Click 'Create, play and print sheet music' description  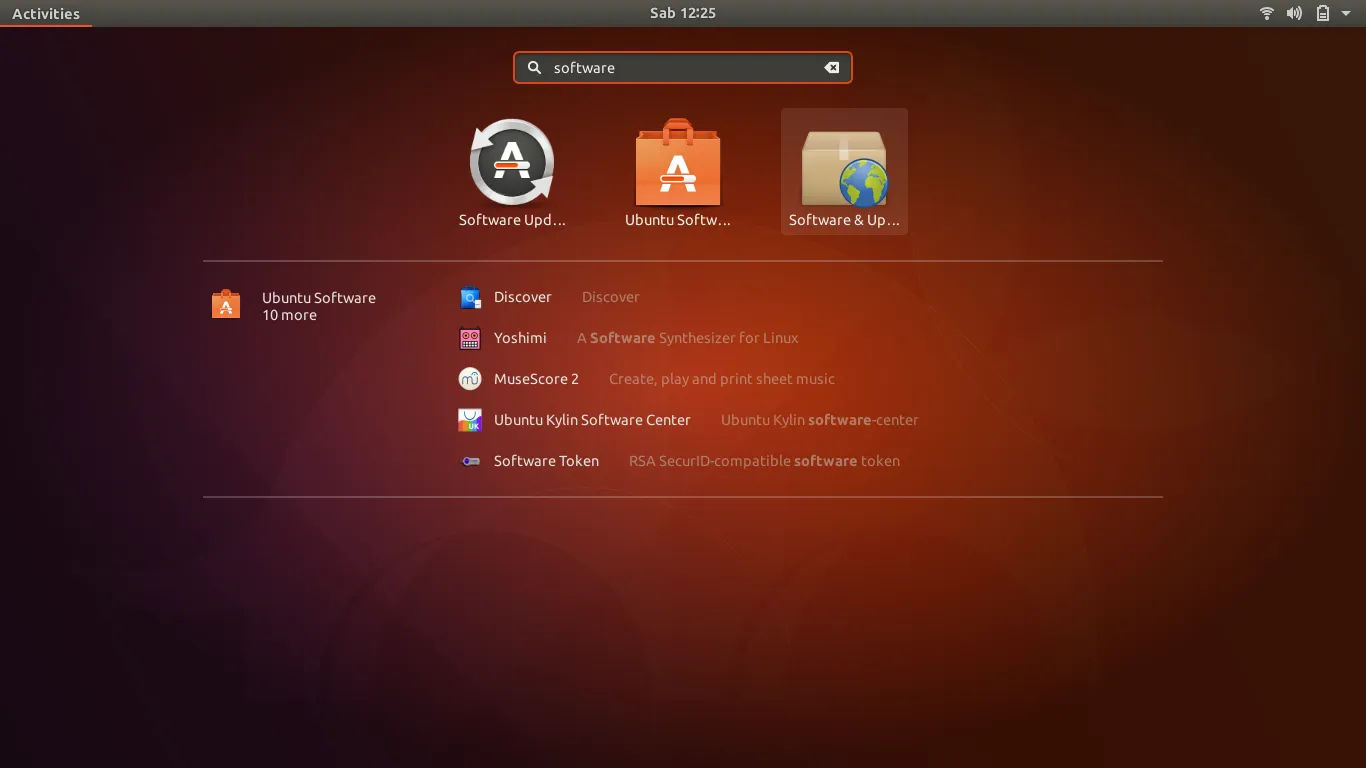pos(722,379)
